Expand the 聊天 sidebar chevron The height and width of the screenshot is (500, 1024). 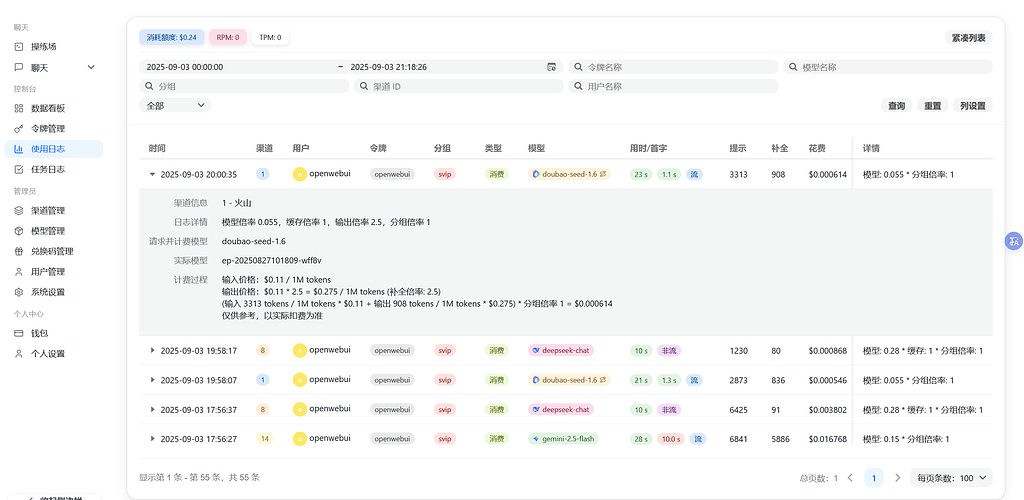91,67
